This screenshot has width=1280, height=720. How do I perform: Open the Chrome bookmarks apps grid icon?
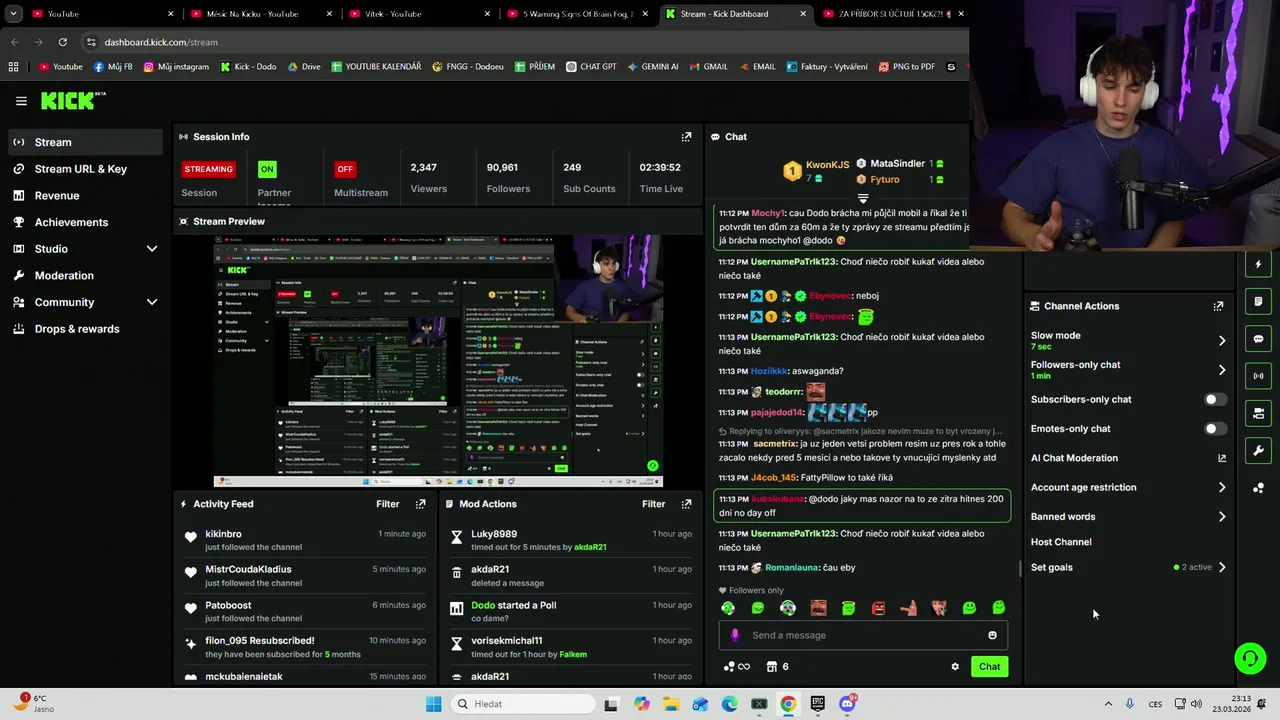[x=13, y=67]
